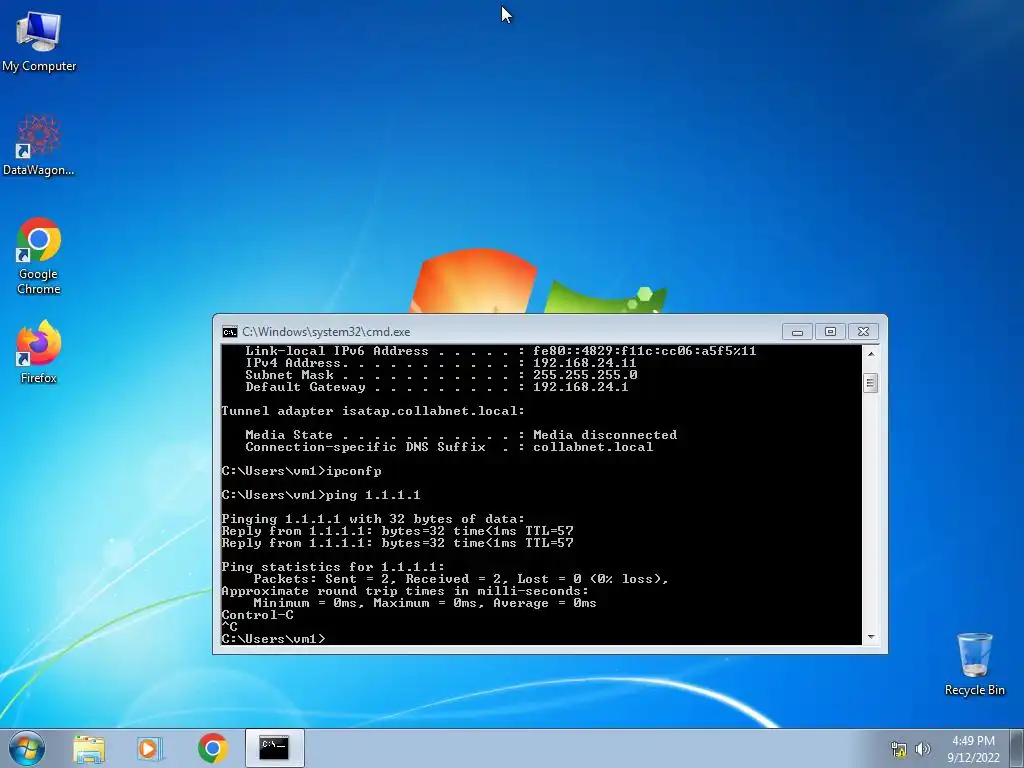The width and height of the screenshot is (1024, 768).
Task: Click the Connection-specific DNS Suffix line
Action: click(x=449, y=447)
